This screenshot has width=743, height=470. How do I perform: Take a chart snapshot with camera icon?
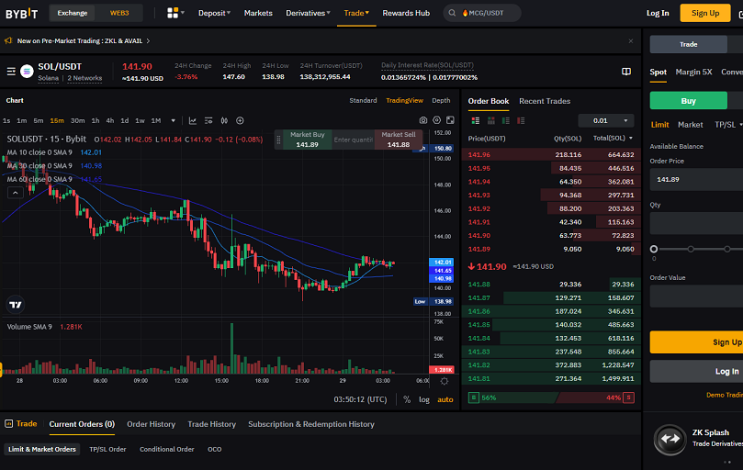click(423, 120)
